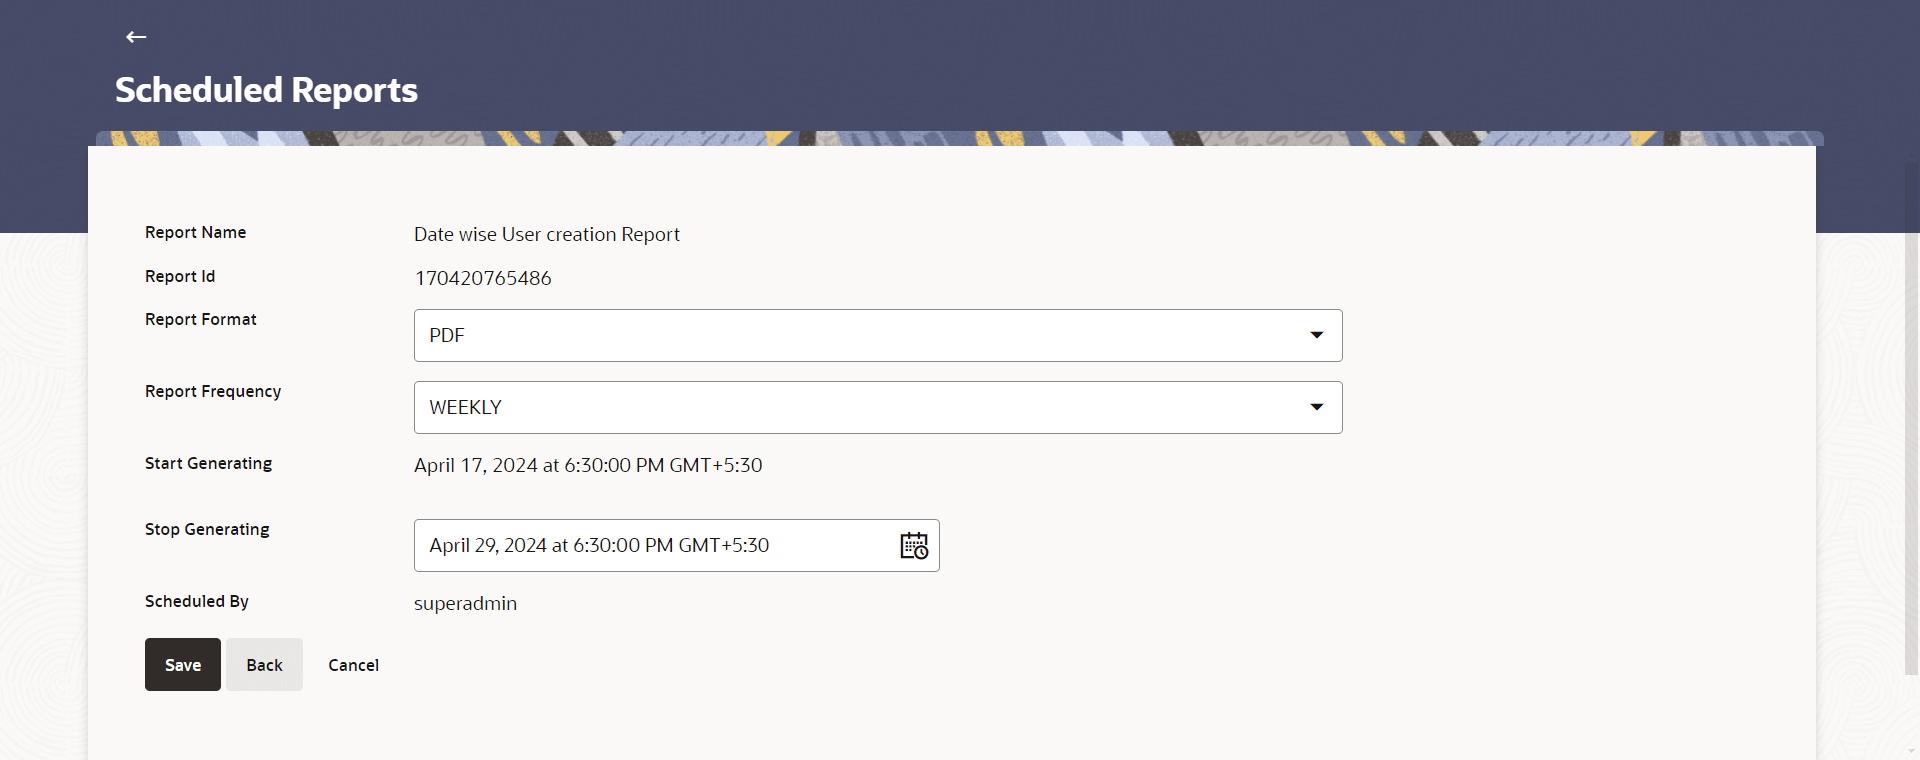The width and height of the screenshot is (1920, 760).
Task: Click the Report Id label
Action: click(180, 276)
